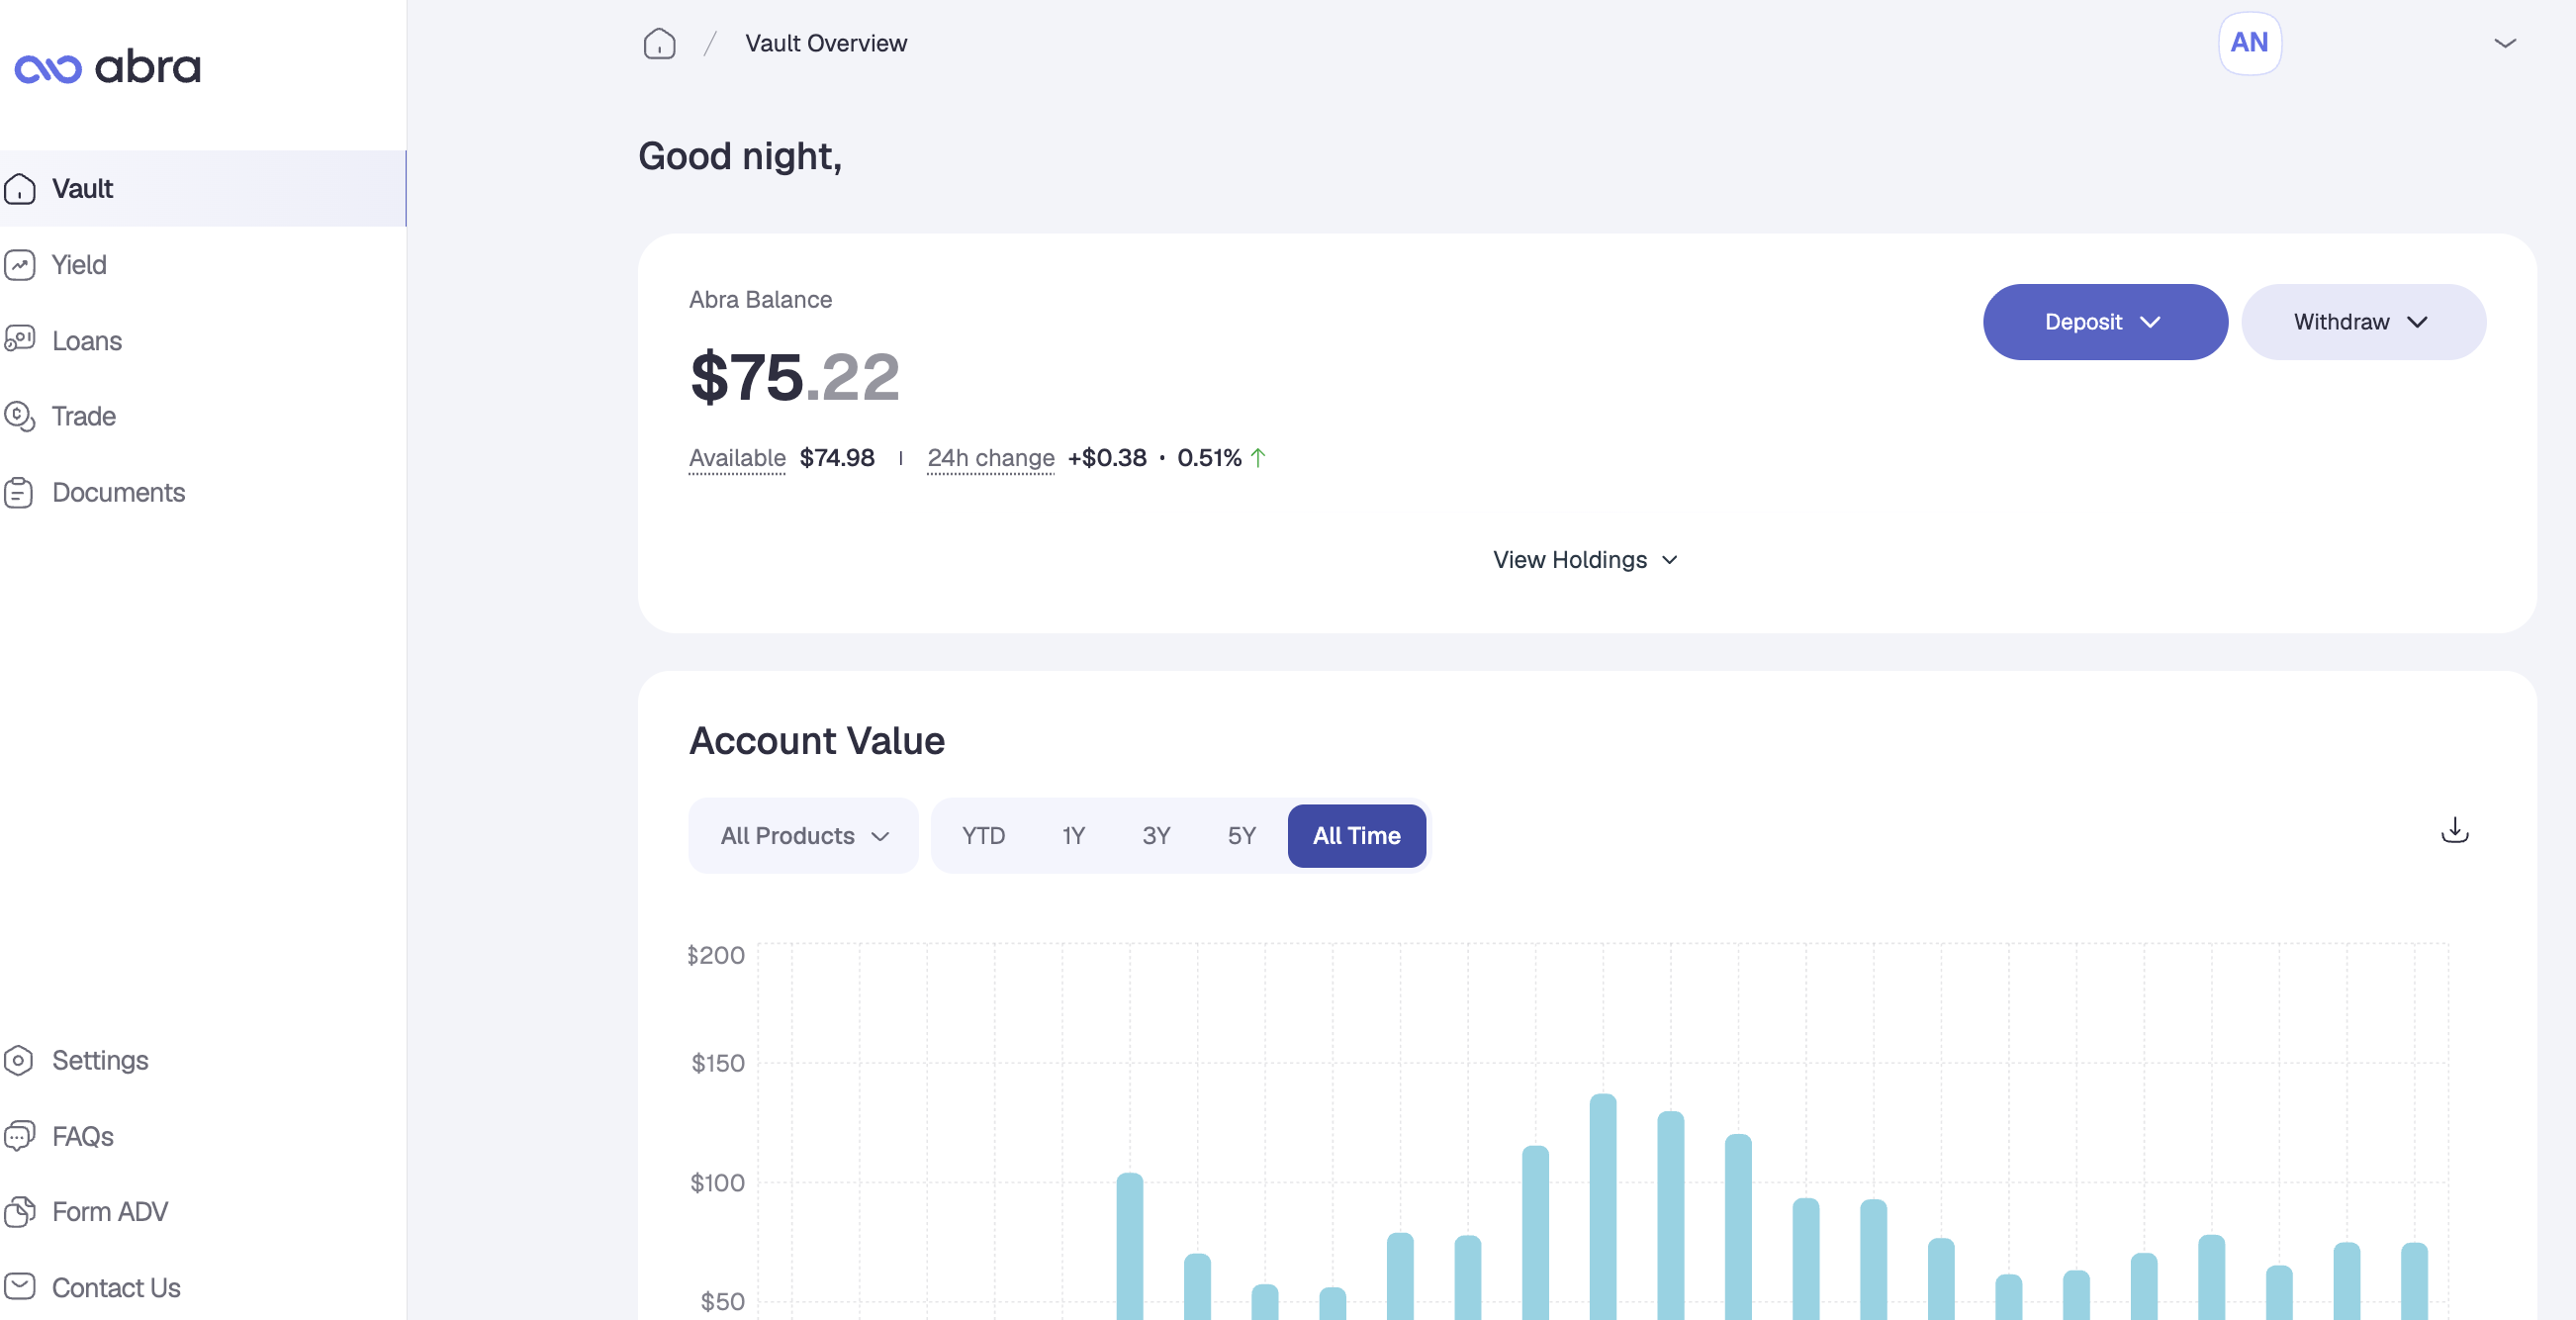2576x1320 pixels.
Task: Click the $150 y-axis label
Action: (x=718, y=1063)
